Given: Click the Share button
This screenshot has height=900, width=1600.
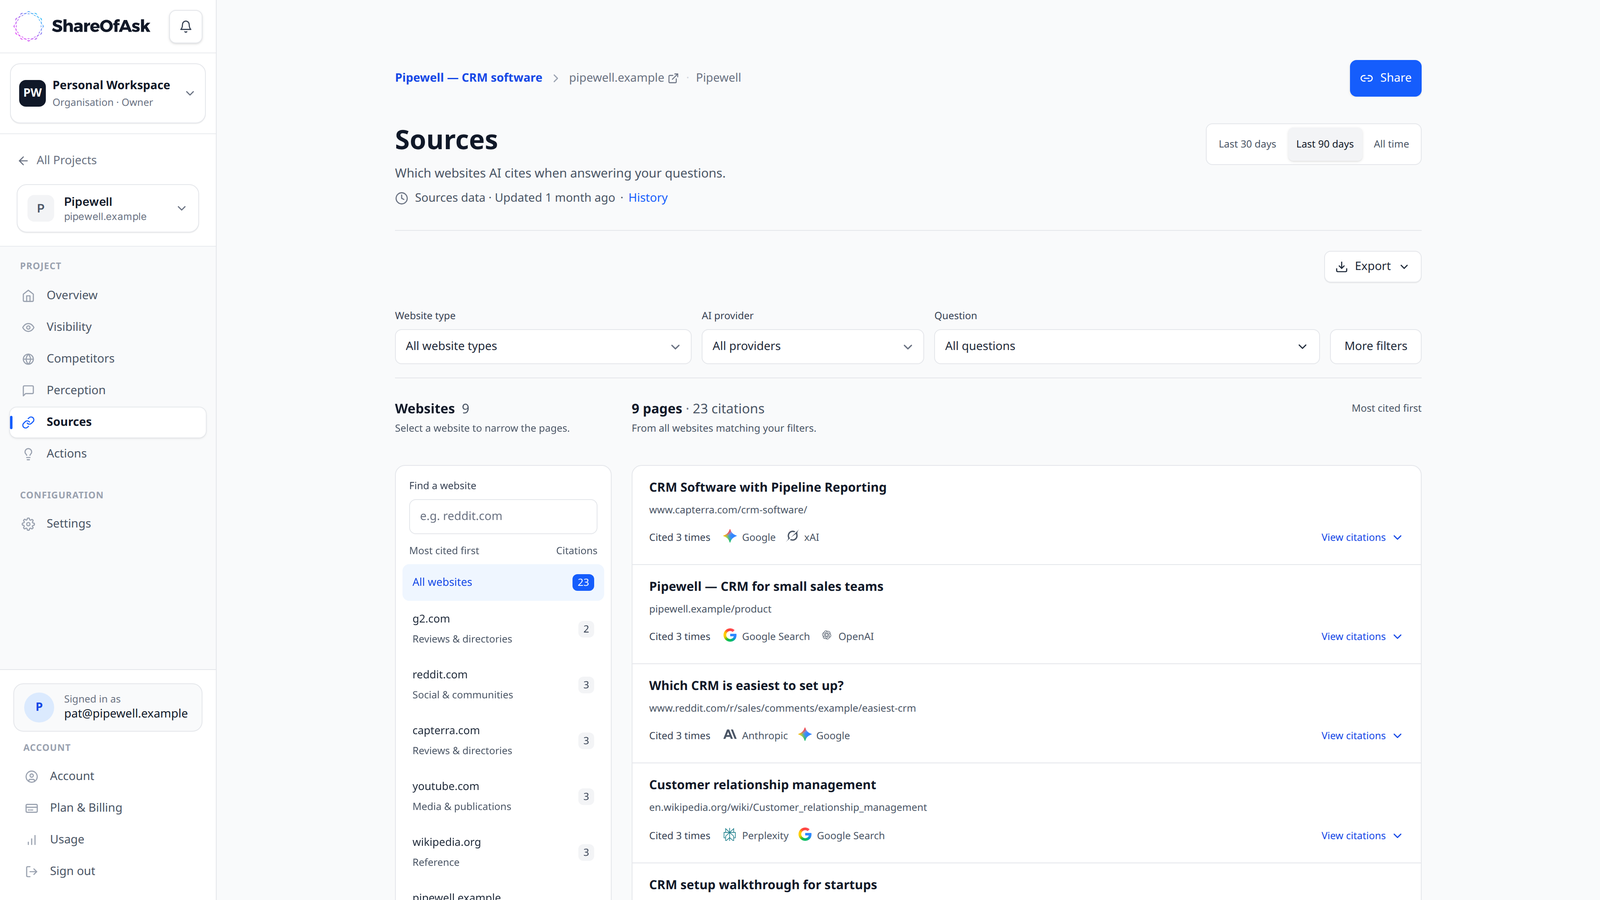Looking at the screenshot, I should [1385, 78].
